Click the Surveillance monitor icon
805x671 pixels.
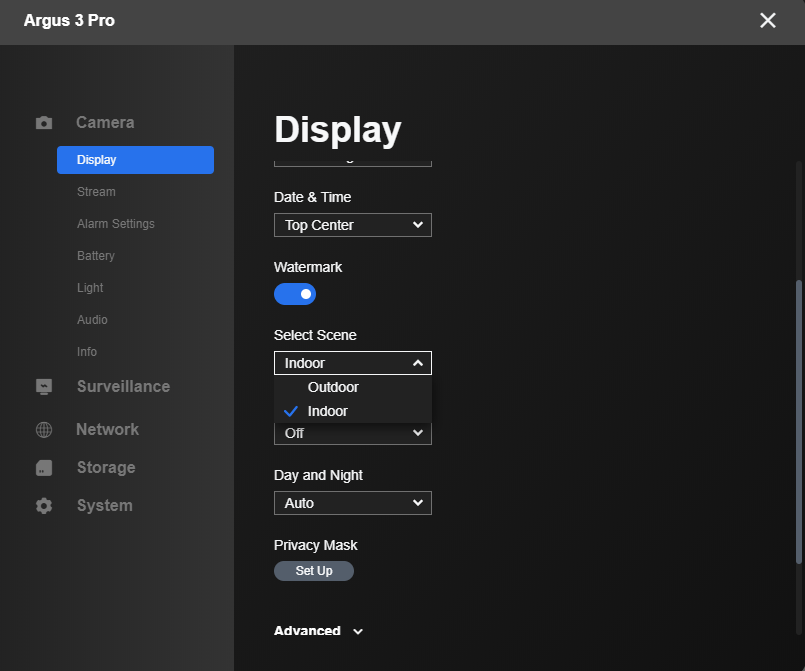[44, 387]
